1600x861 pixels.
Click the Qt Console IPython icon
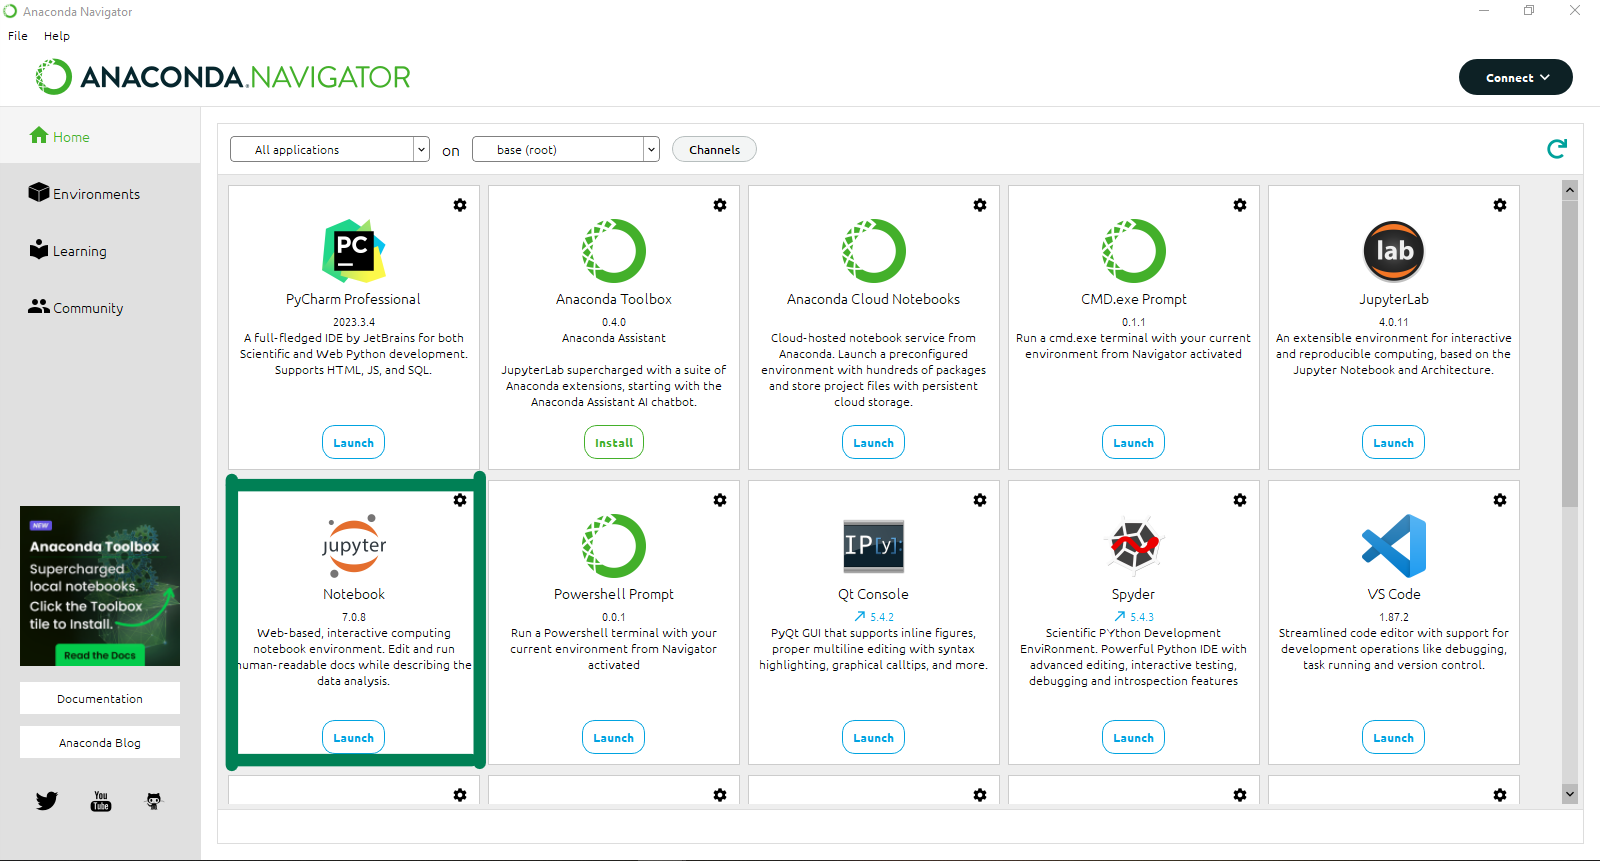click(874, 546)
